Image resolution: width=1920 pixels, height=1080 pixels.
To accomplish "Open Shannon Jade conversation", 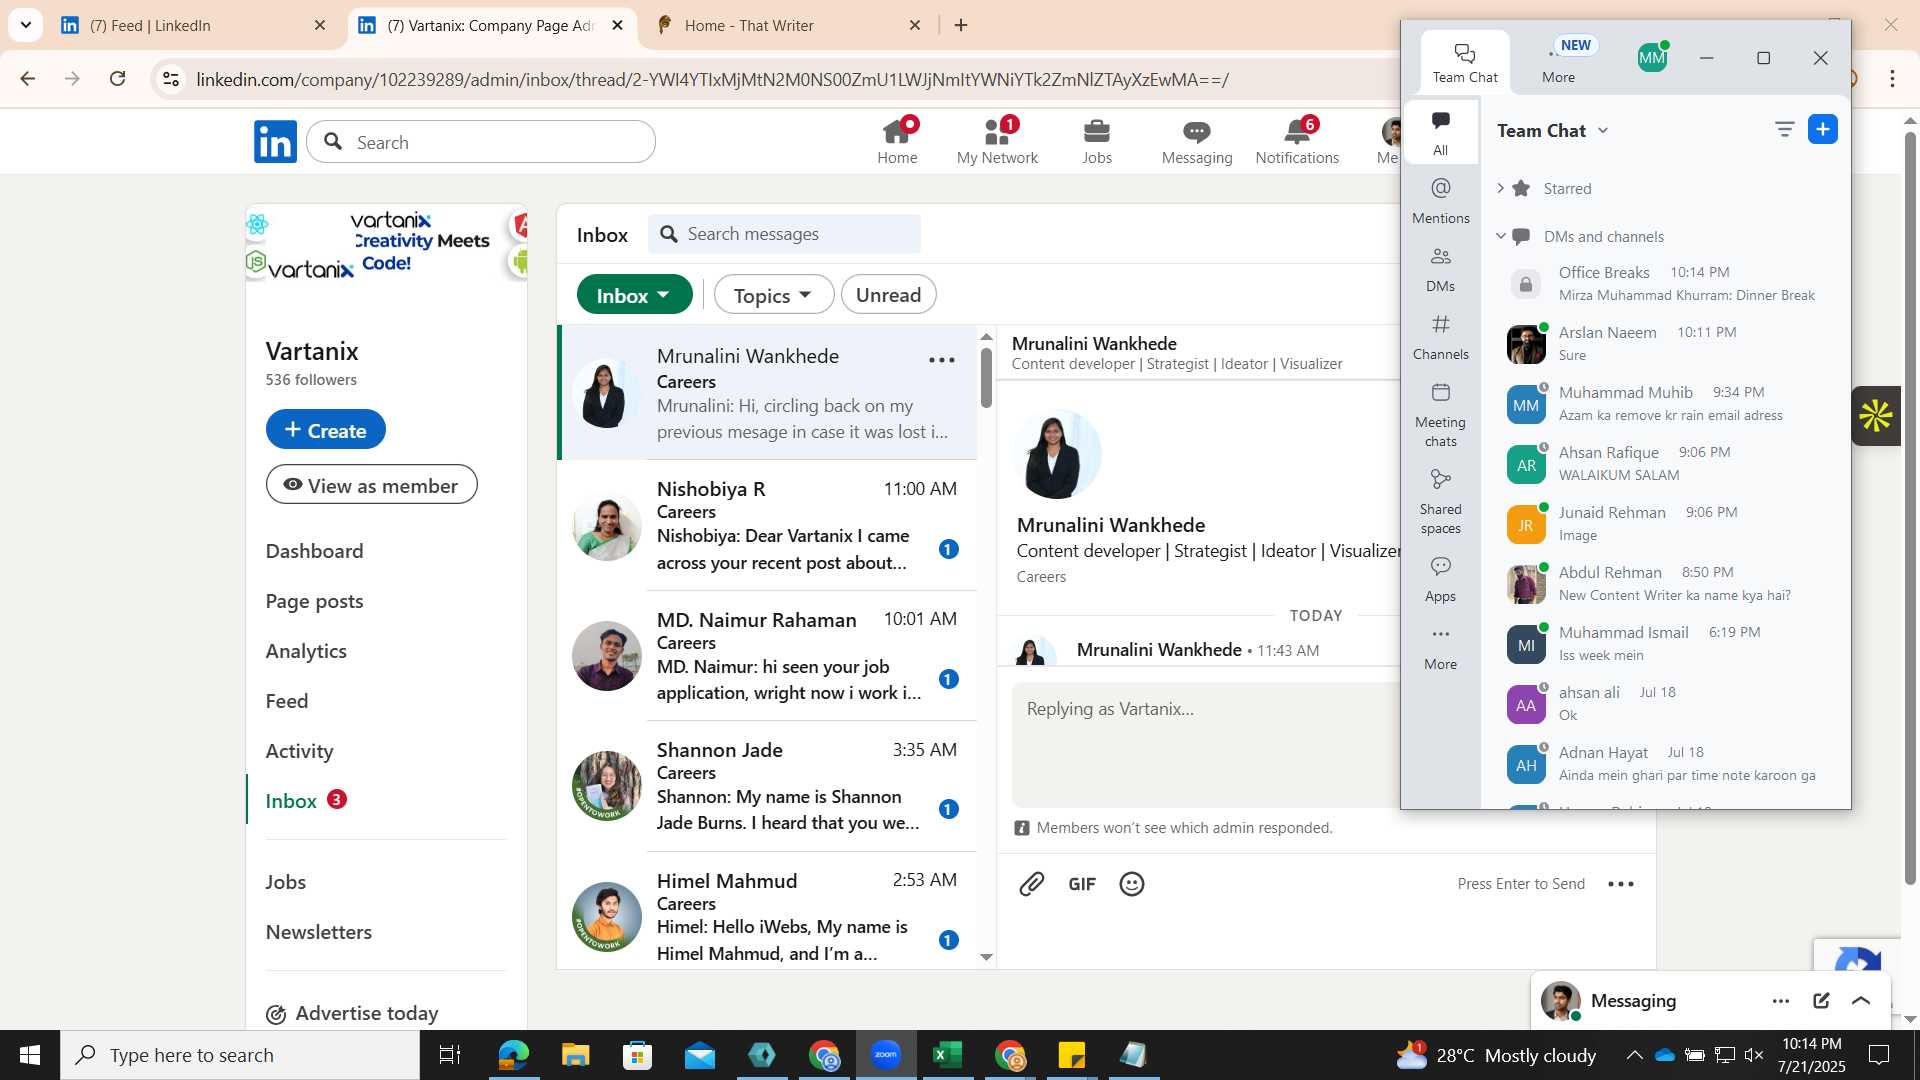I will point(767,787).
